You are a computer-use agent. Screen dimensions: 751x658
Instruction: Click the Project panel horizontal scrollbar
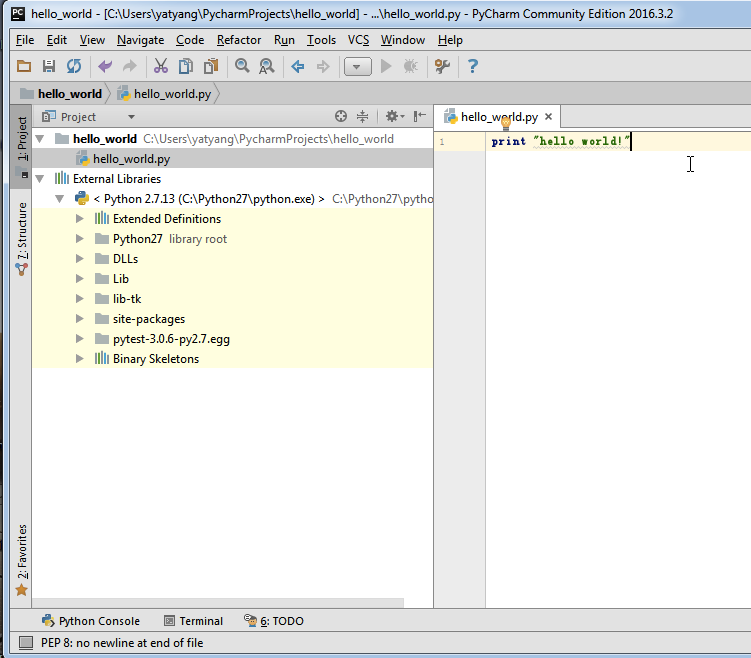218,602
